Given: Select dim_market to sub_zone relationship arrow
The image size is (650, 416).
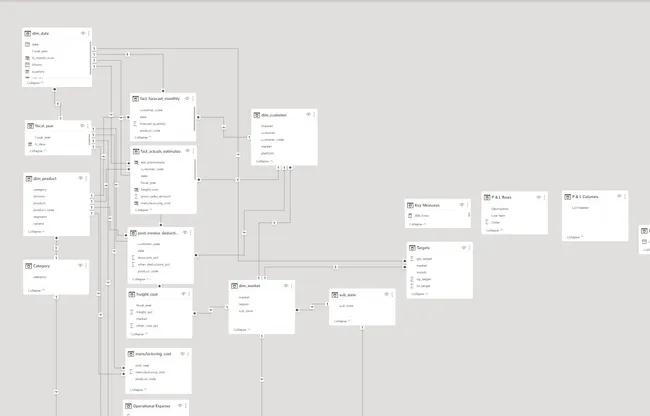Looking at the screenshot, I should pyautogui.click(x=312, y=307).
